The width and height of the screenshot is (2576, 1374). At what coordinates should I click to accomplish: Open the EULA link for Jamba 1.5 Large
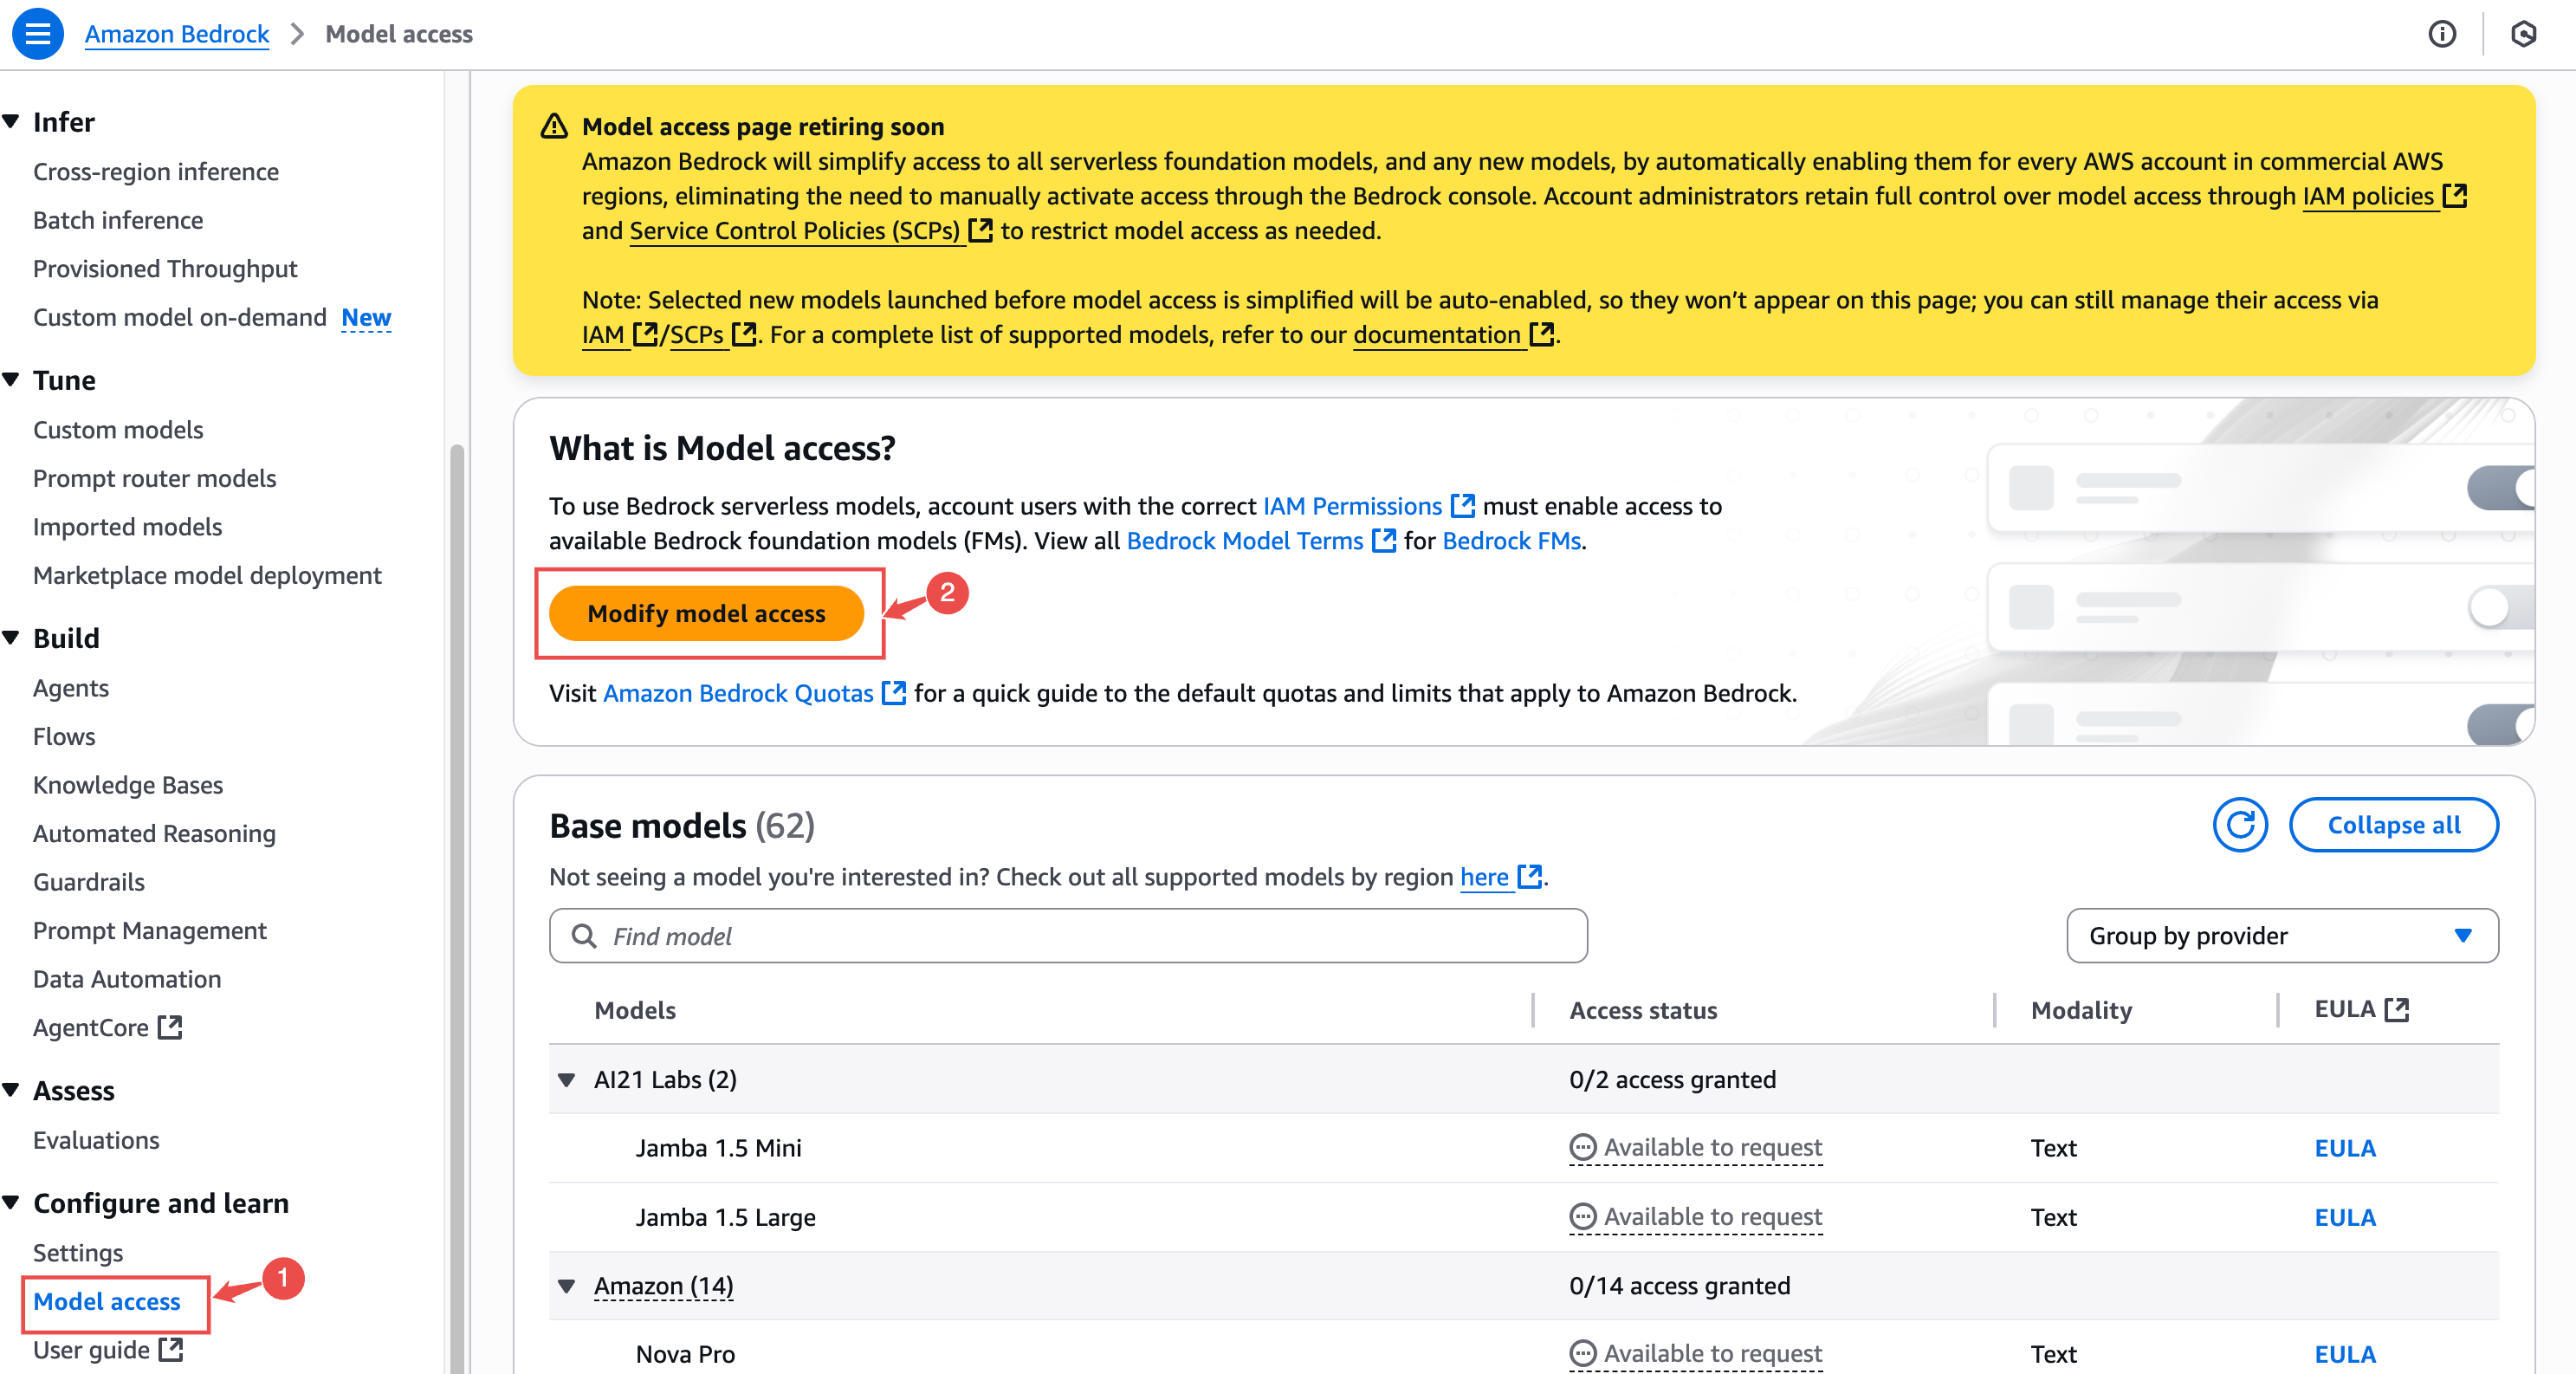pyautogui.click(x=2344, y=1217)
